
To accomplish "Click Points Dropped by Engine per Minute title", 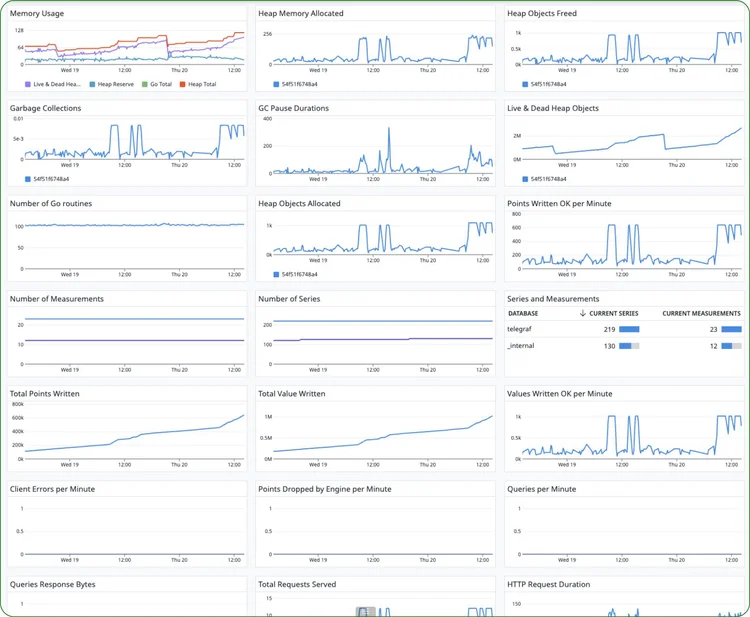I will [x=325, y=489].
